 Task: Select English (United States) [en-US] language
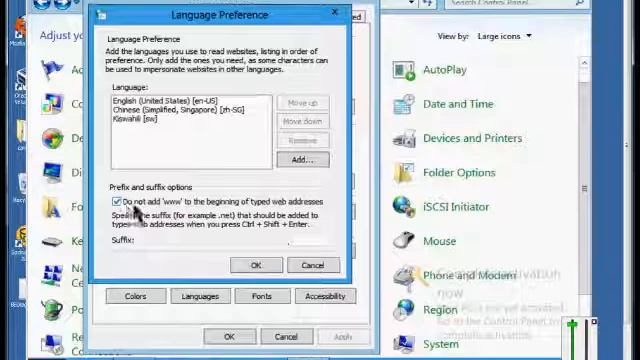(x=165, y=101)
